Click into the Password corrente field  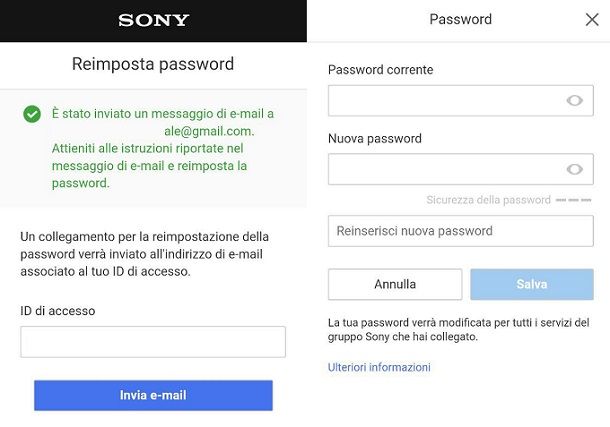[461, 100]
